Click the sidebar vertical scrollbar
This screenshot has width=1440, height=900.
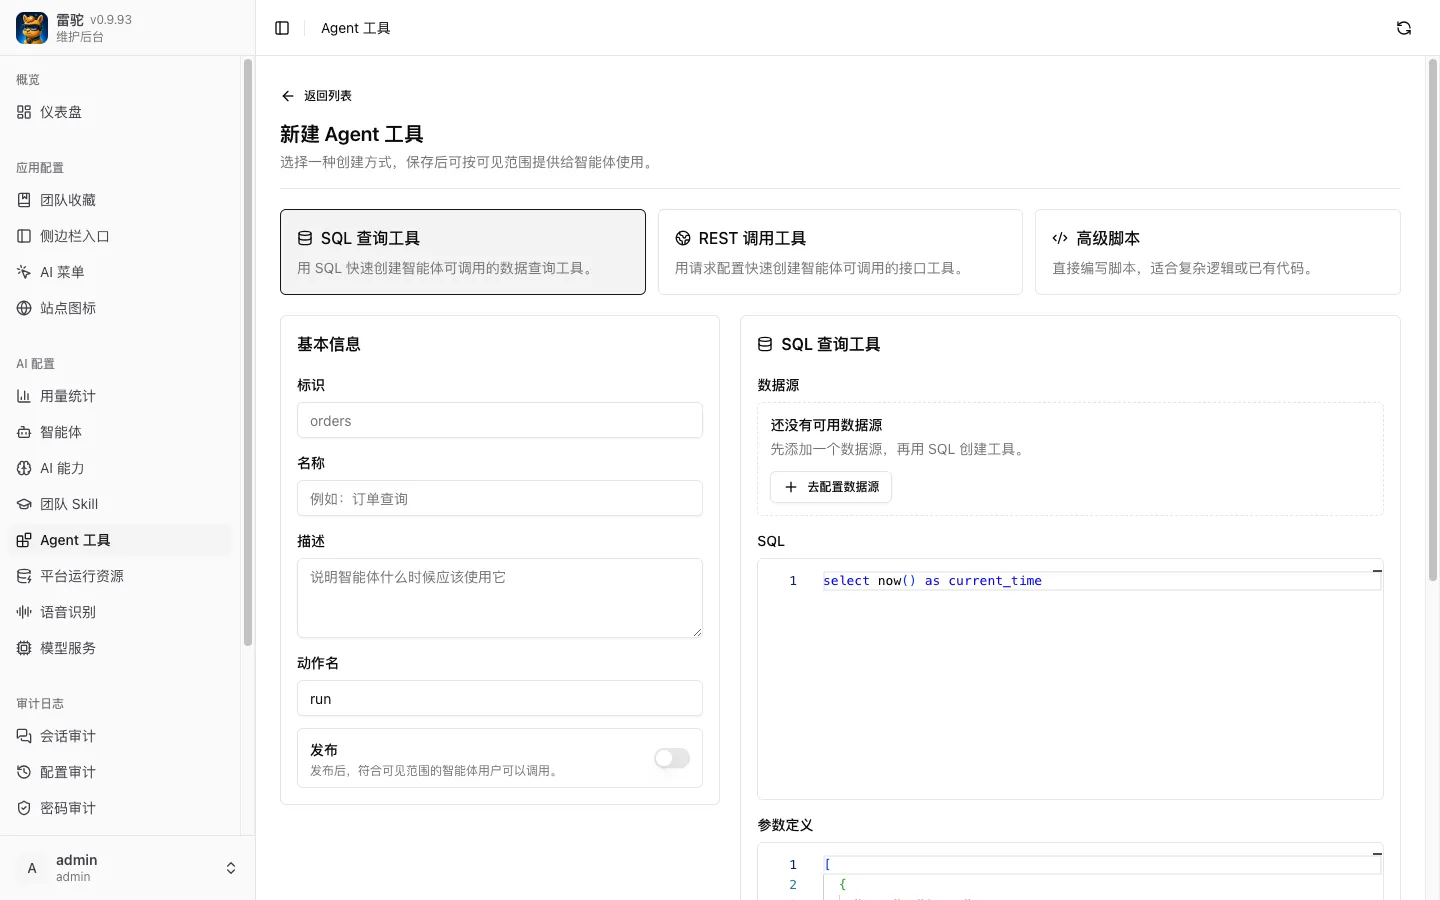pyautogui.click(x=248, y=352)
